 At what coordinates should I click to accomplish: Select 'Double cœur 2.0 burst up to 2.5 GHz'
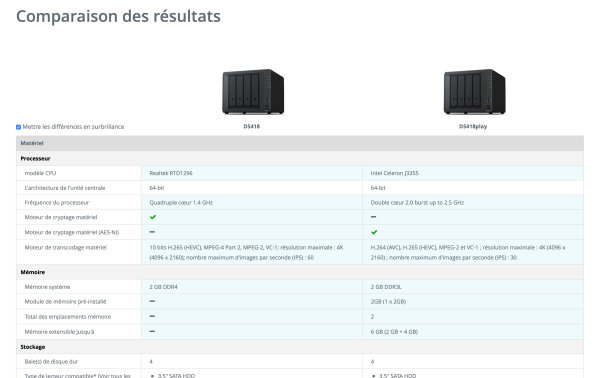pos(417,203)
